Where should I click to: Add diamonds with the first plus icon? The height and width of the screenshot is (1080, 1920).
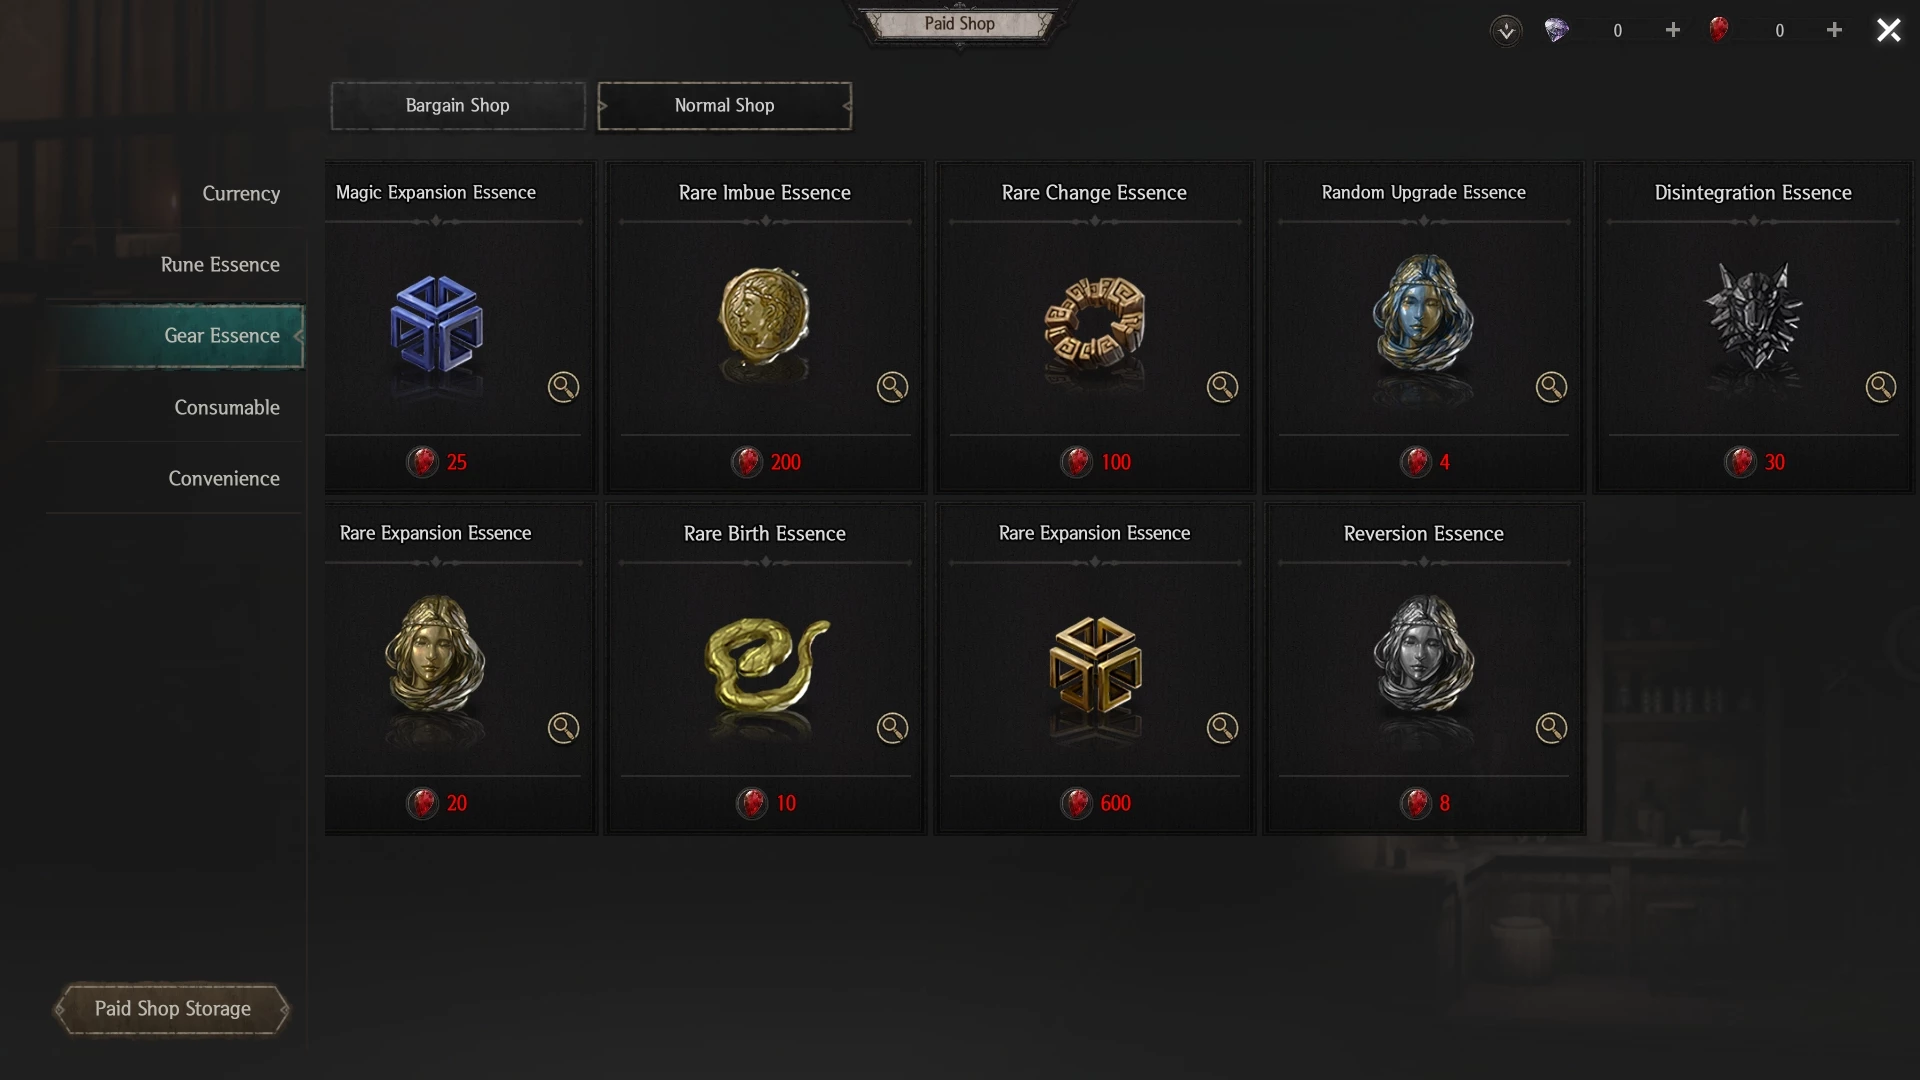click(1673, 30)
